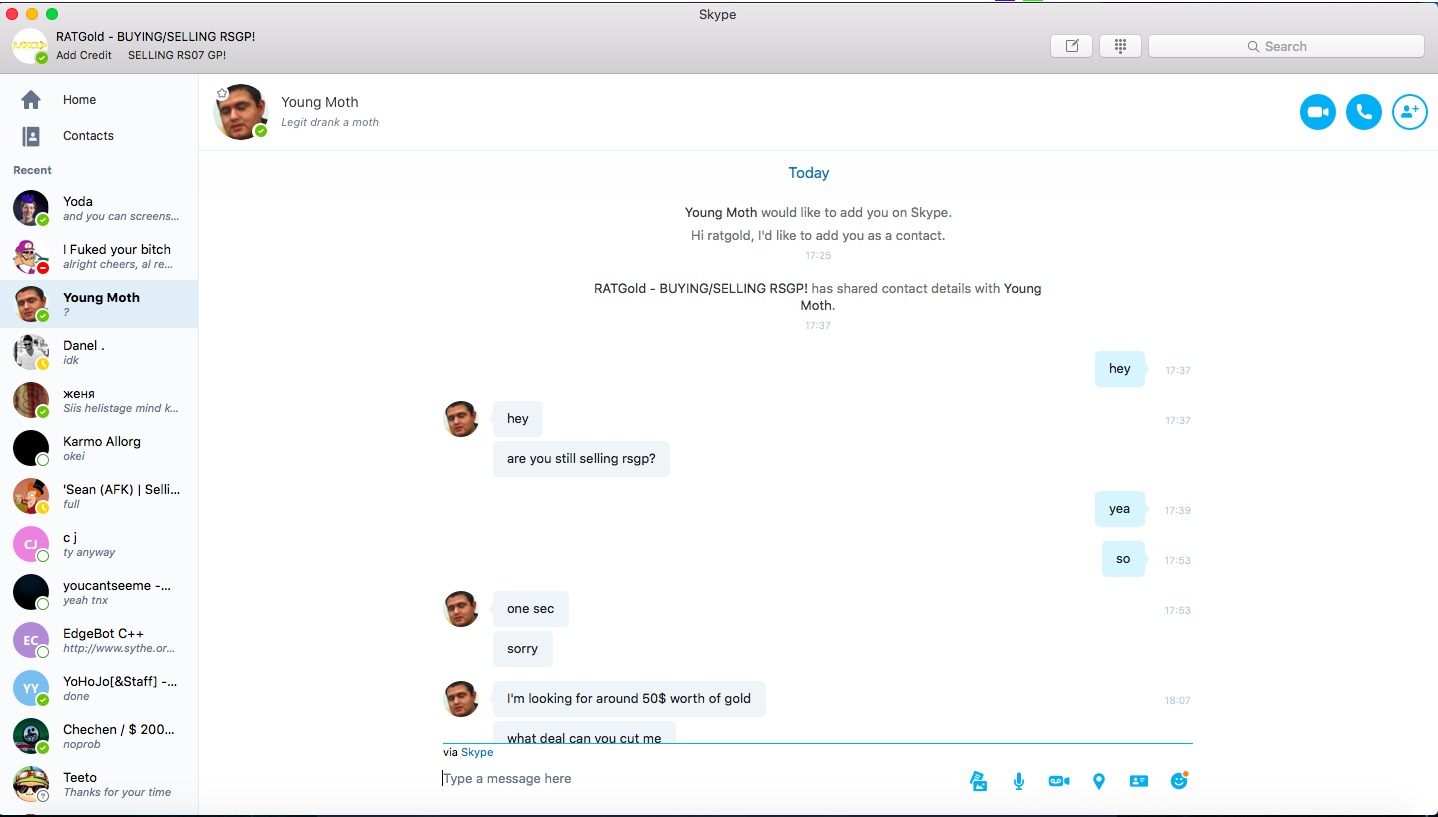The height and width of the screenshot is (817, 1438).
Task: Open the emoticon picker
Action: coord(1179,781)
